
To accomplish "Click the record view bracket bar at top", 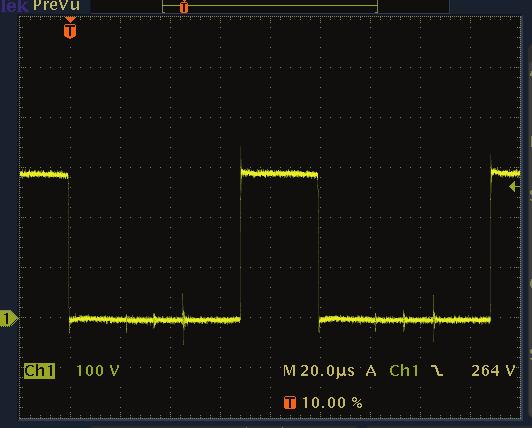I will click(x=270, y=6).
